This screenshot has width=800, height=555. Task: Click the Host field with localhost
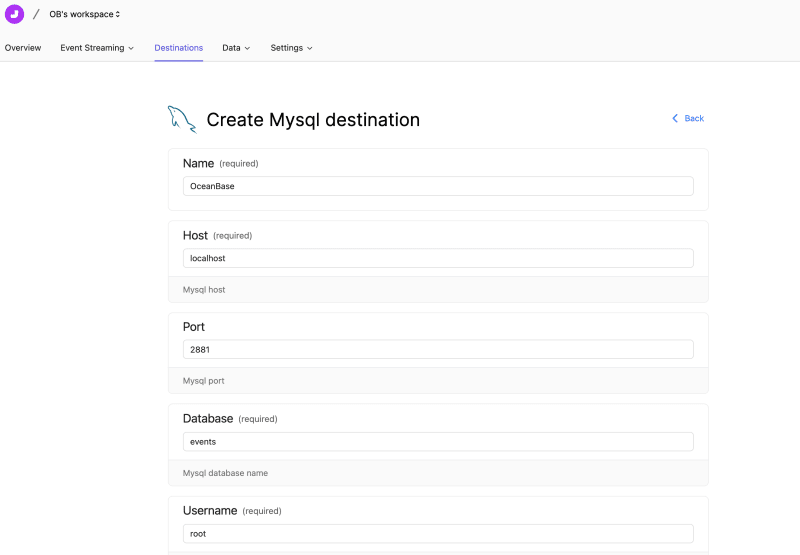(x=438, y=258)
